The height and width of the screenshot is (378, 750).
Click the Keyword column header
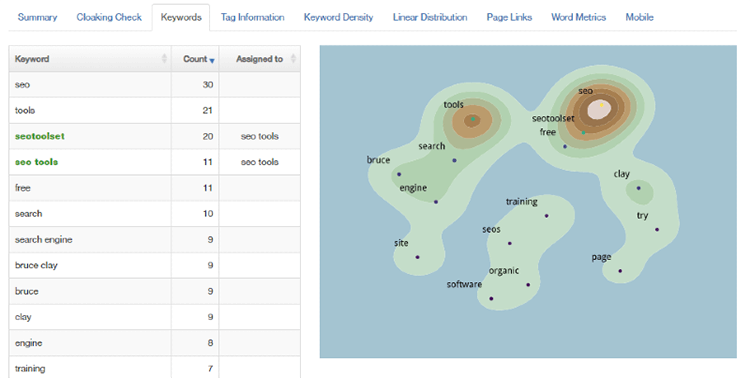point(90,59)
